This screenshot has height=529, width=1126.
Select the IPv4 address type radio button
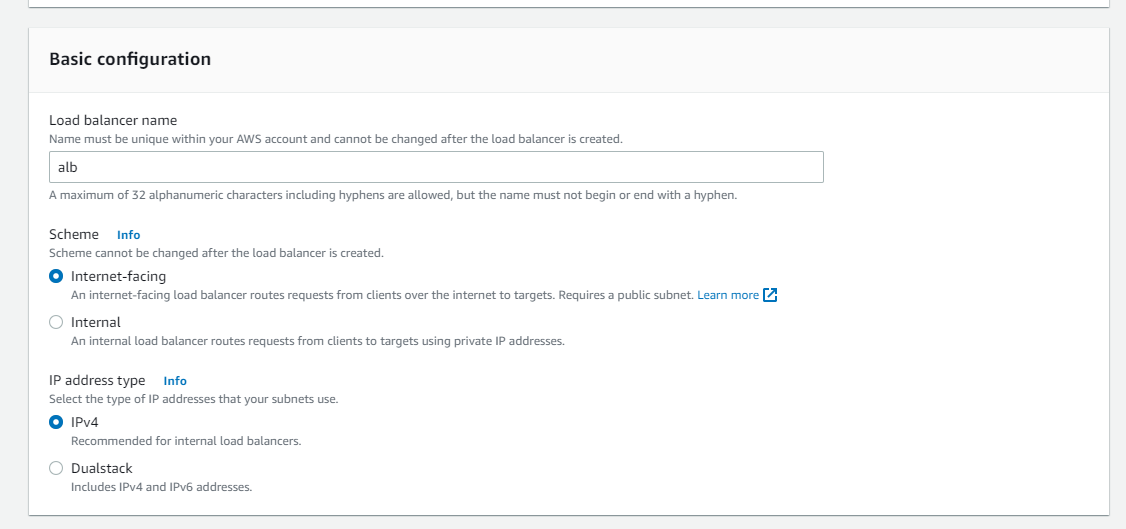click(56, 422)
